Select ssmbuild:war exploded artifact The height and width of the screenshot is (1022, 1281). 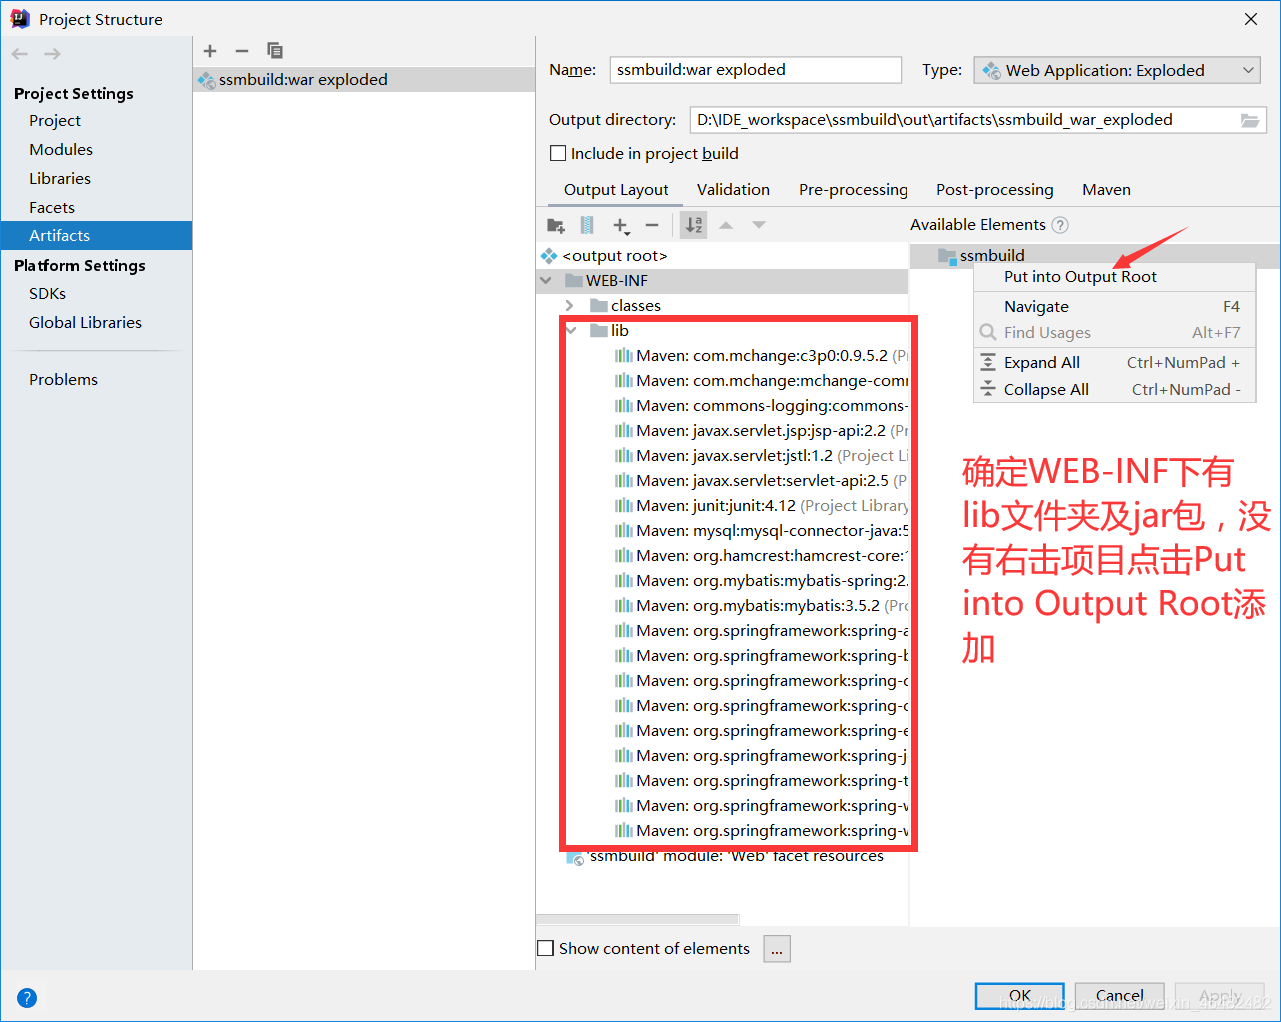(364, 80)
